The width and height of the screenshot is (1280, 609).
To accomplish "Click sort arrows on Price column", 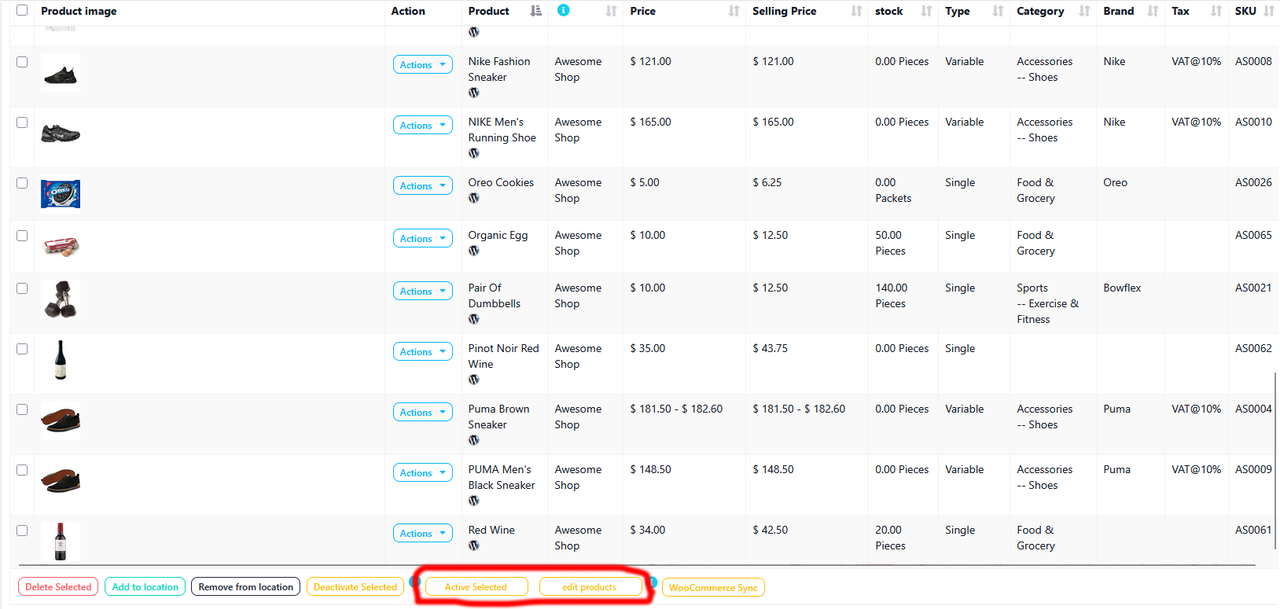I will (x=735, y=12).
